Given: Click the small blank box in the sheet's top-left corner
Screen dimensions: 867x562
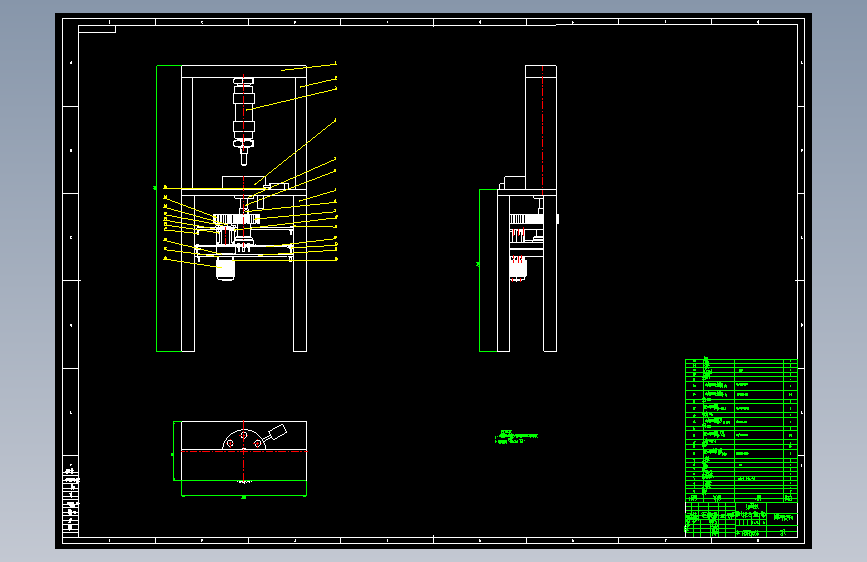Looking at the screenshot, I should 97,29.
